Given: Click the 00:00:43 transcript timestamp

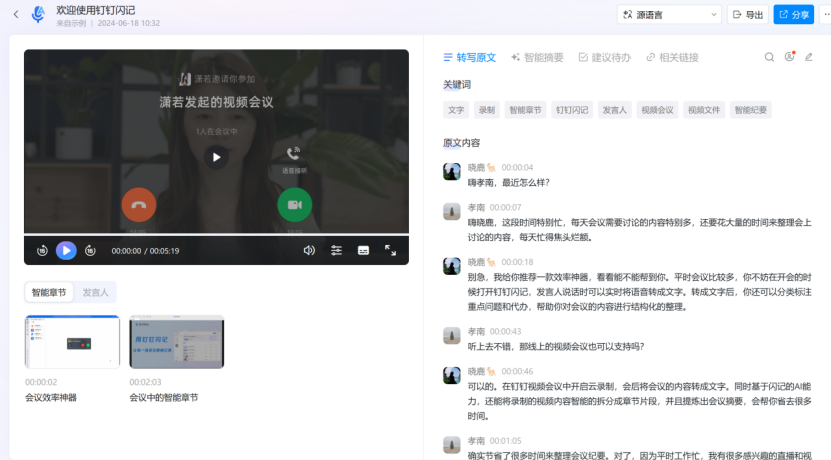Looking at the screenshot, I should pyautogui.click(x=505, y=331).
